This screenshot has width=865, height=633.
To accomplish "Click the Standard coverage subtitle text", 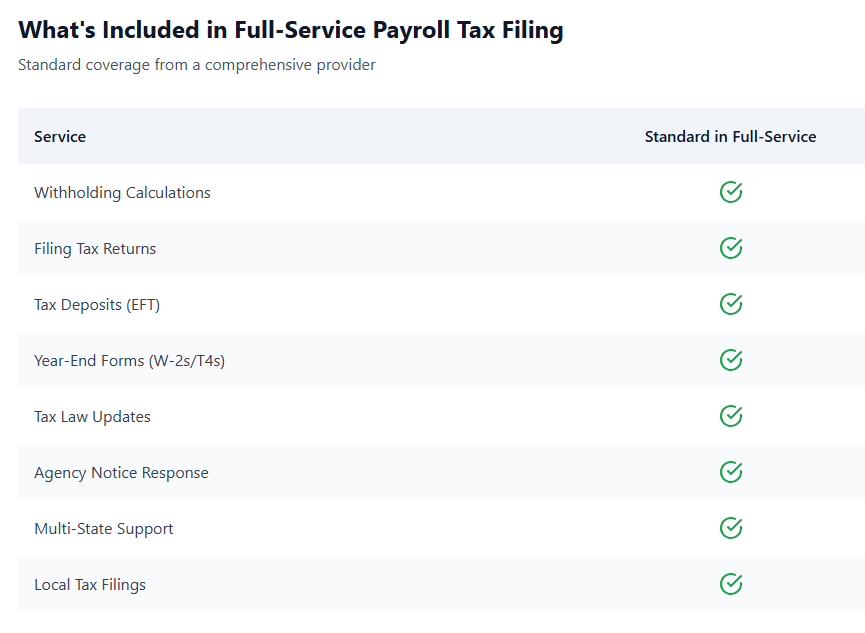I will coord(196,65).
